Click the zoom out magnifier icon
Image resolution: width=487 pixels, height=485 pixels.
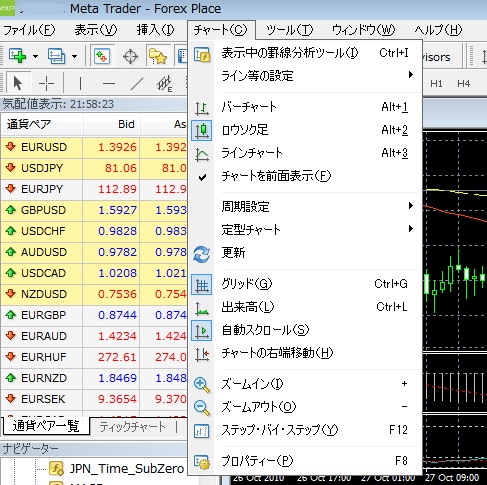pyautogui.click(x=202, y=408)
